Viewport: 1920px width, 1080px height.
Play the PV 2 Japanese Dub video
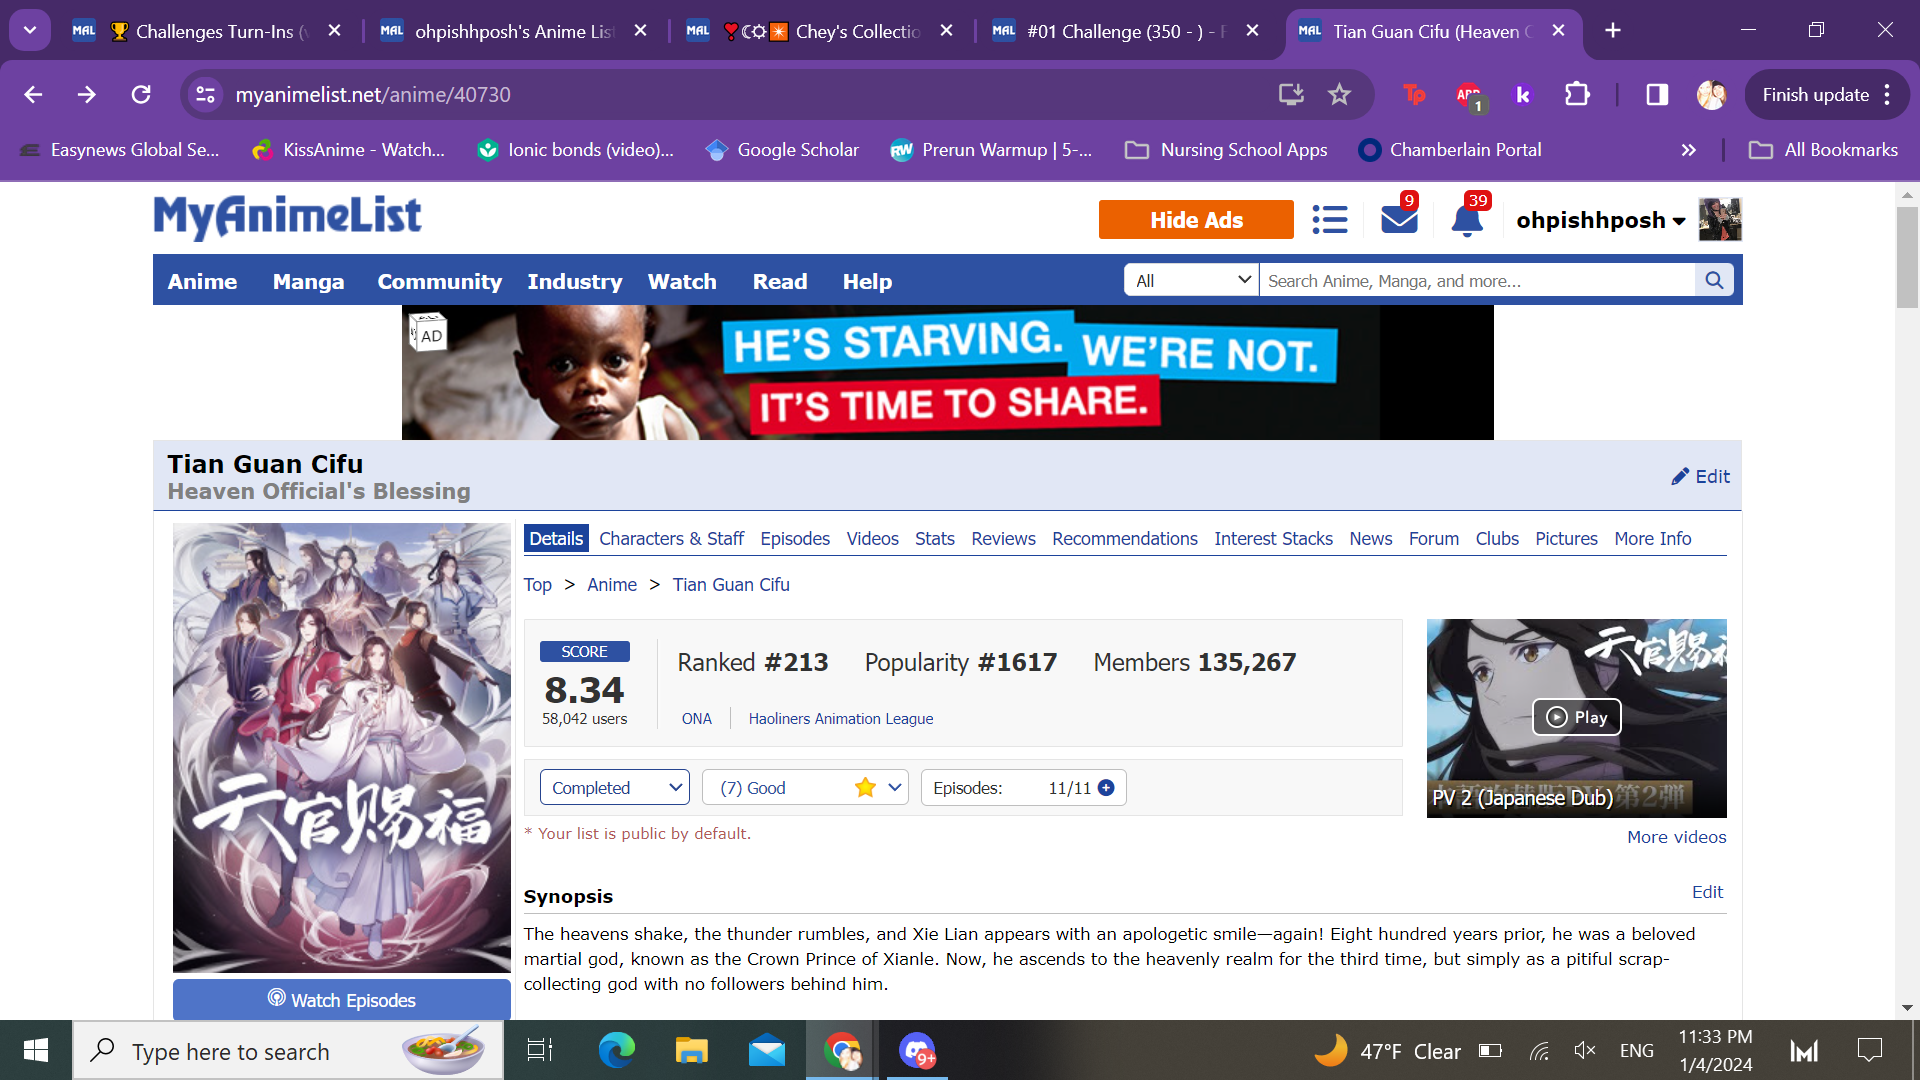[1576, 717]
